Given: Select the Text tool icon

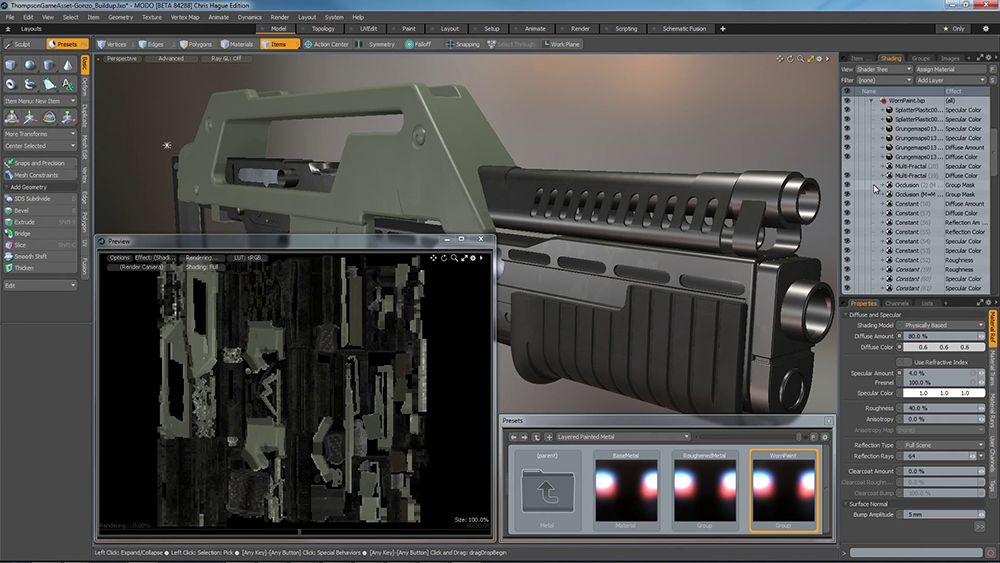Looking at the screenshot, I should click(x=68, y=84).
